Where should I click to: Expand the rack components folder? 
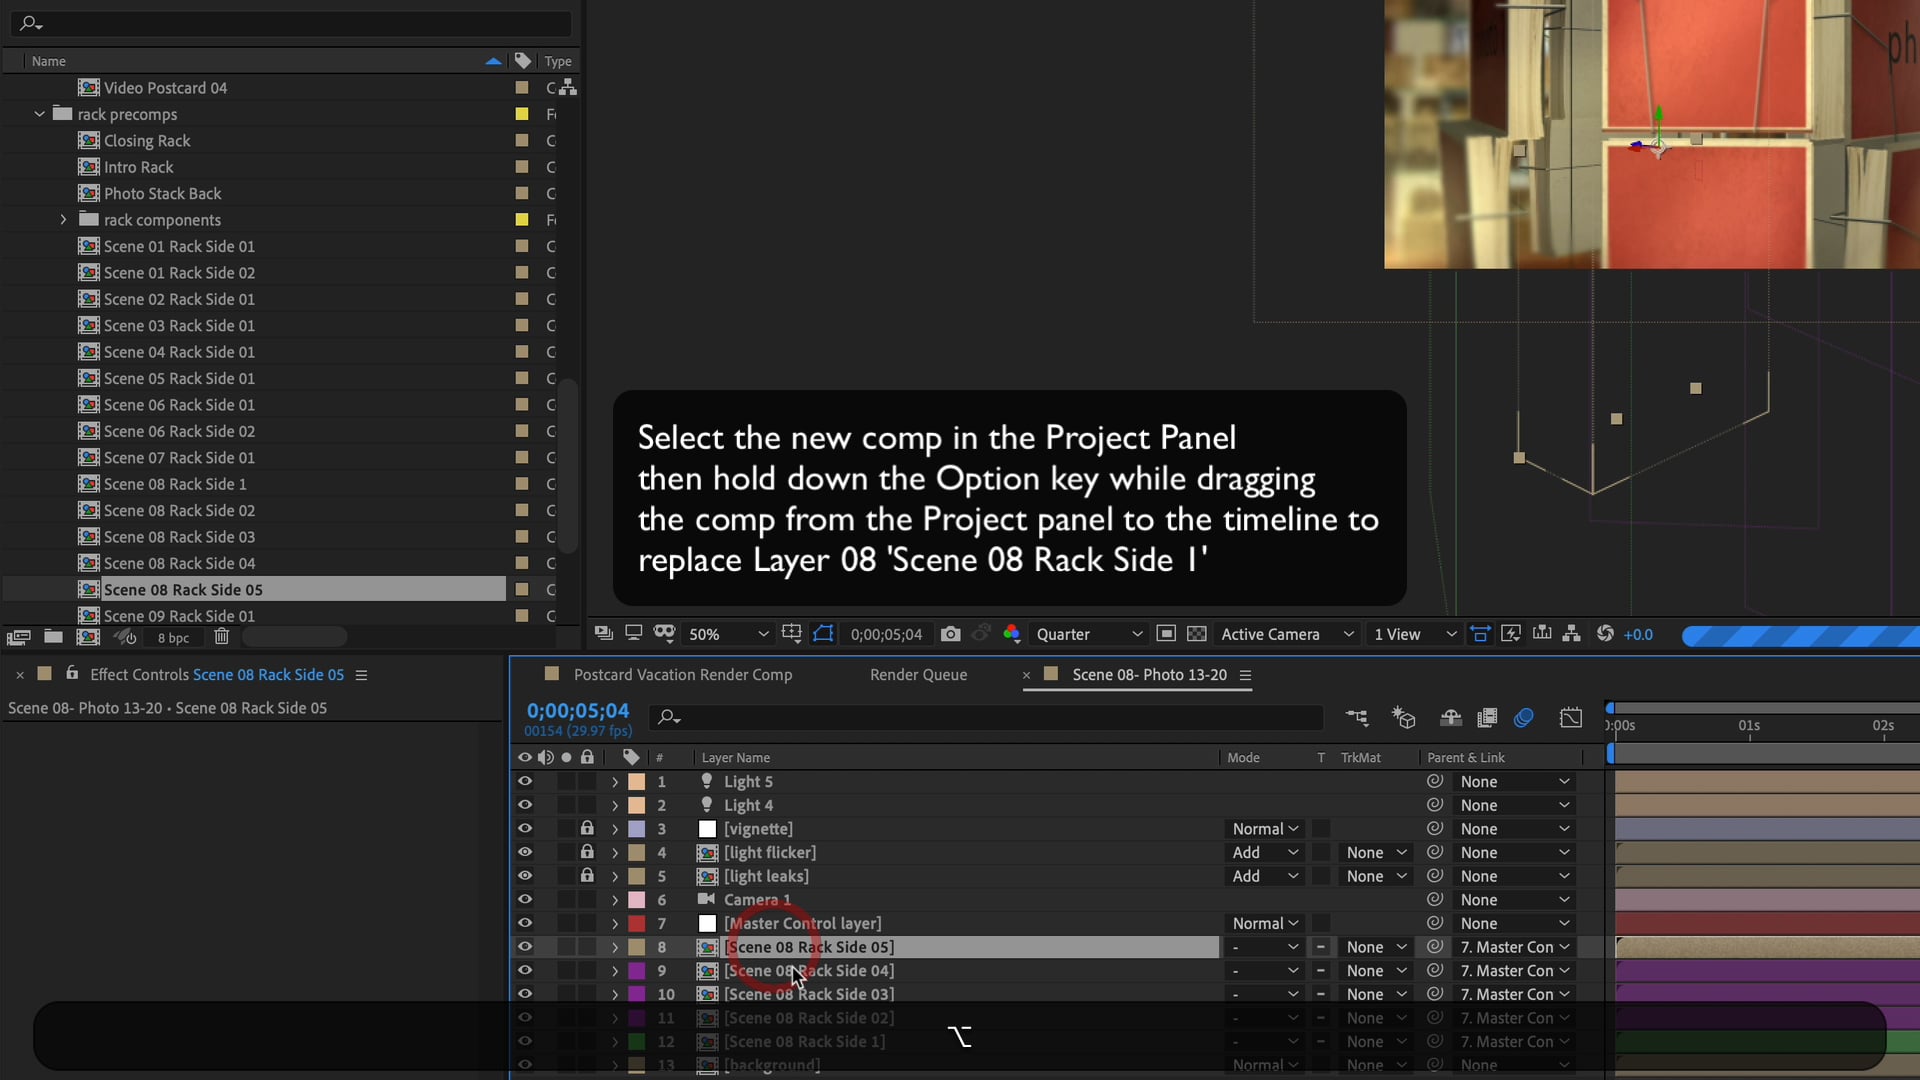pyautogui.click(x=63, y=220)
